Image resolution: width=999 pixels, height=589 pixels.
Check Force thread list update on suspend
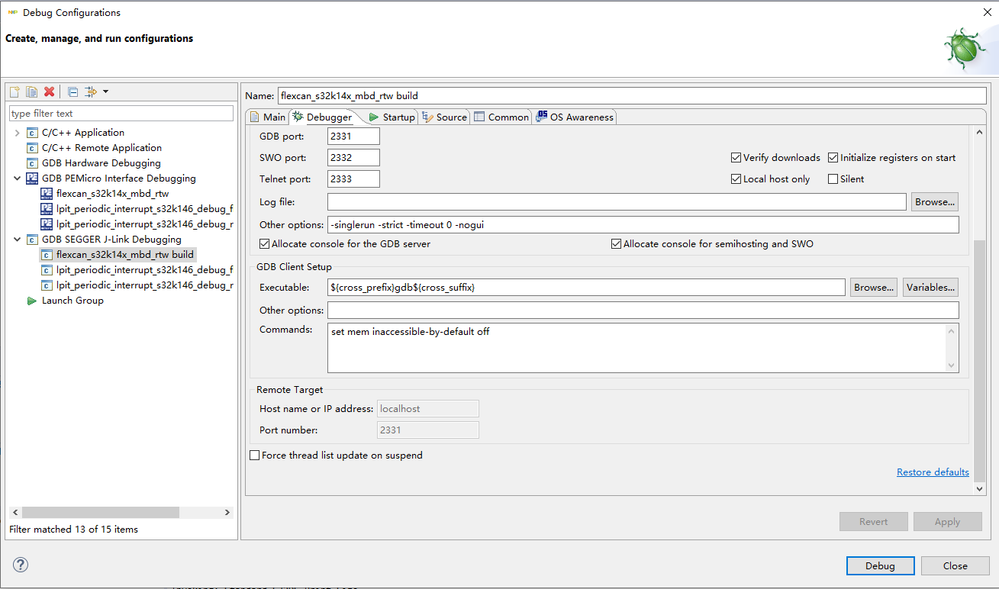(x=254, y=456)
